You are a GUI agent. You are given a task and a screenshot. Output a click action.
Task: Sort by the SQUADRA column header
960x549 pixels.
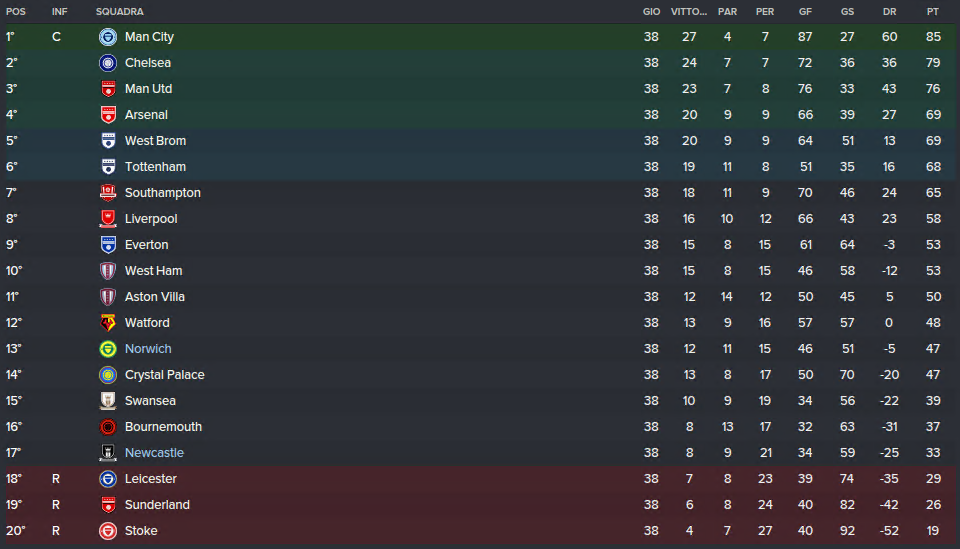[119, 12]
